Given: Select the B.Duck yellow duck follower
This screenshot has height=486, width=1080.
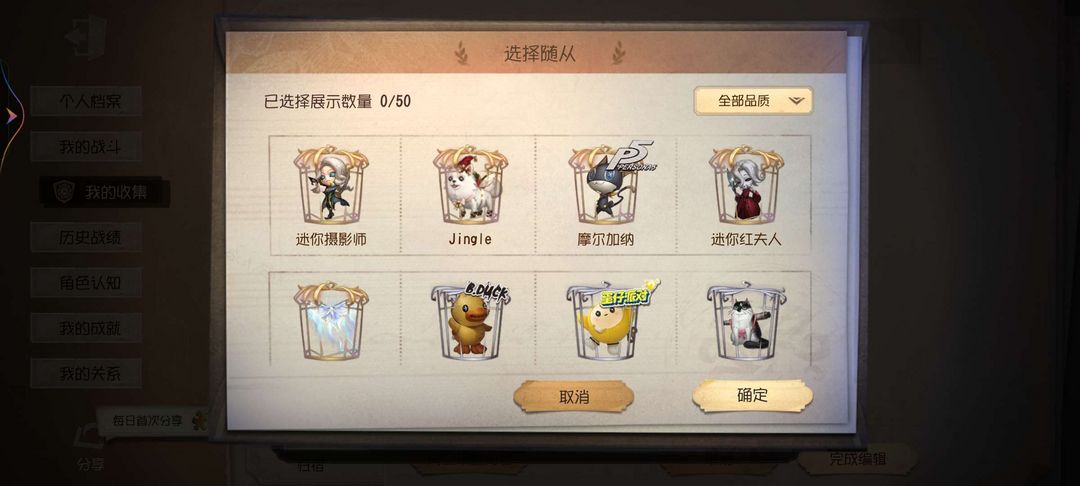Looking at the screenshot, I should [x=470, y=320].
